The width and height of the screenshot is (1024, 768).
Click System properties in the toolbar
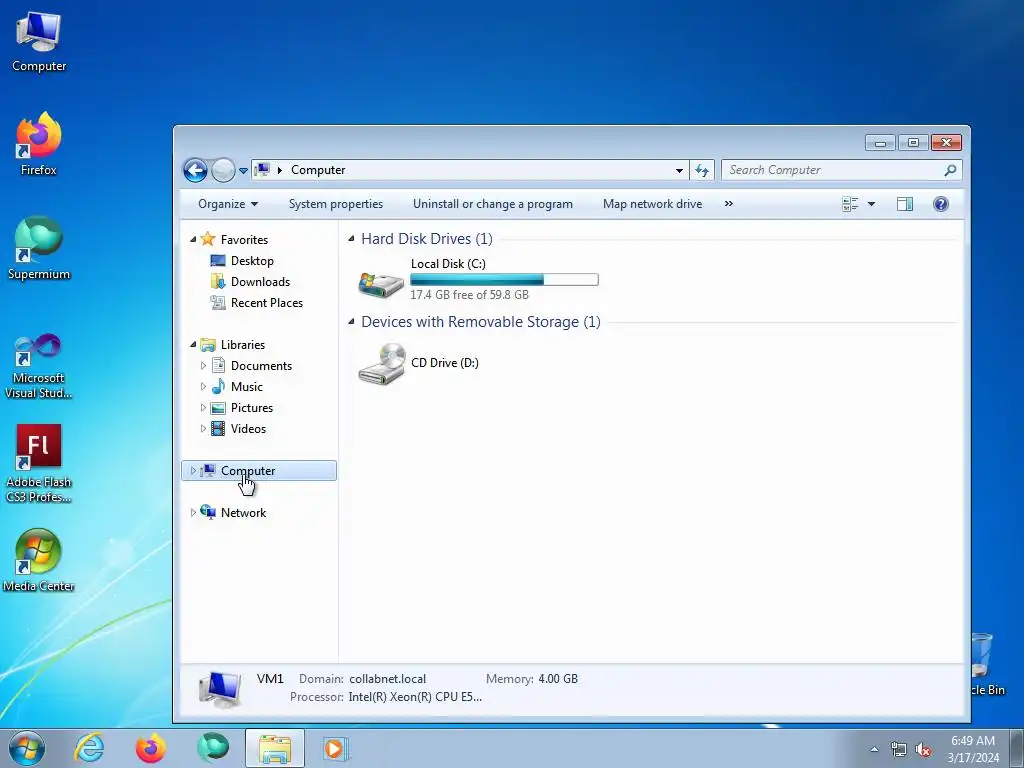336,204
